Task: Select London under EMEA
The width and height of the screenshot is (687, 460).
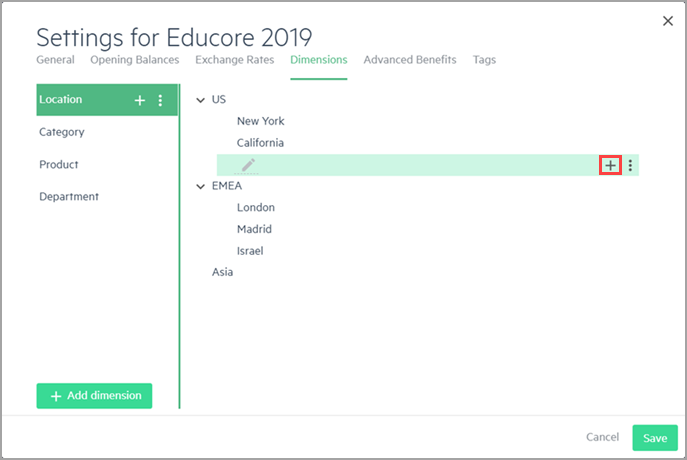Action: [255, 207]
